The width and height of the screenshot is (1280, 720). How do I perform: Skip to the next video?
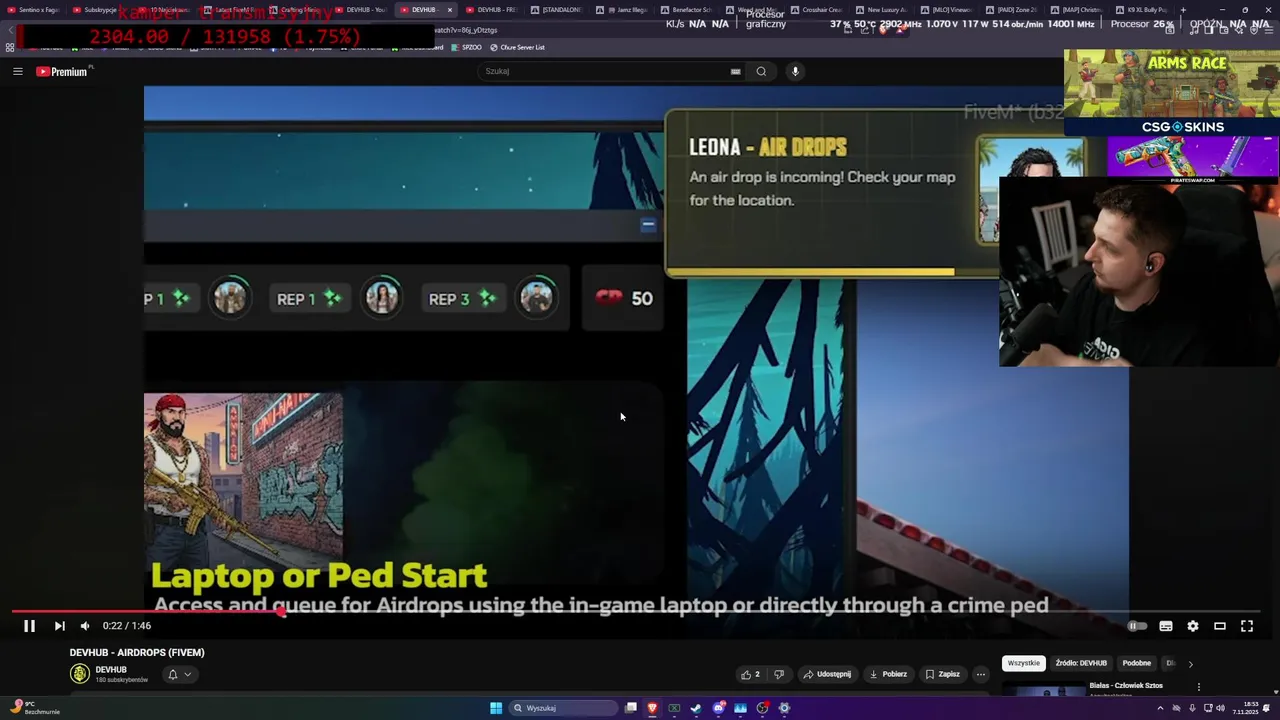point(59,626)
